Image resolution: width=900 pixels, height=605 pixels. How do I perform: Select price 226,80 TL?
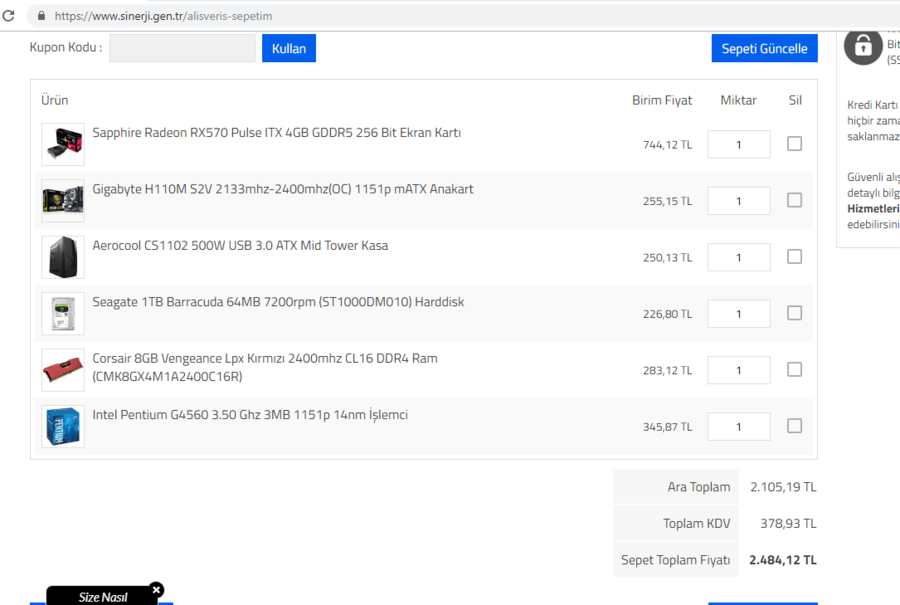tap(668, 314)
